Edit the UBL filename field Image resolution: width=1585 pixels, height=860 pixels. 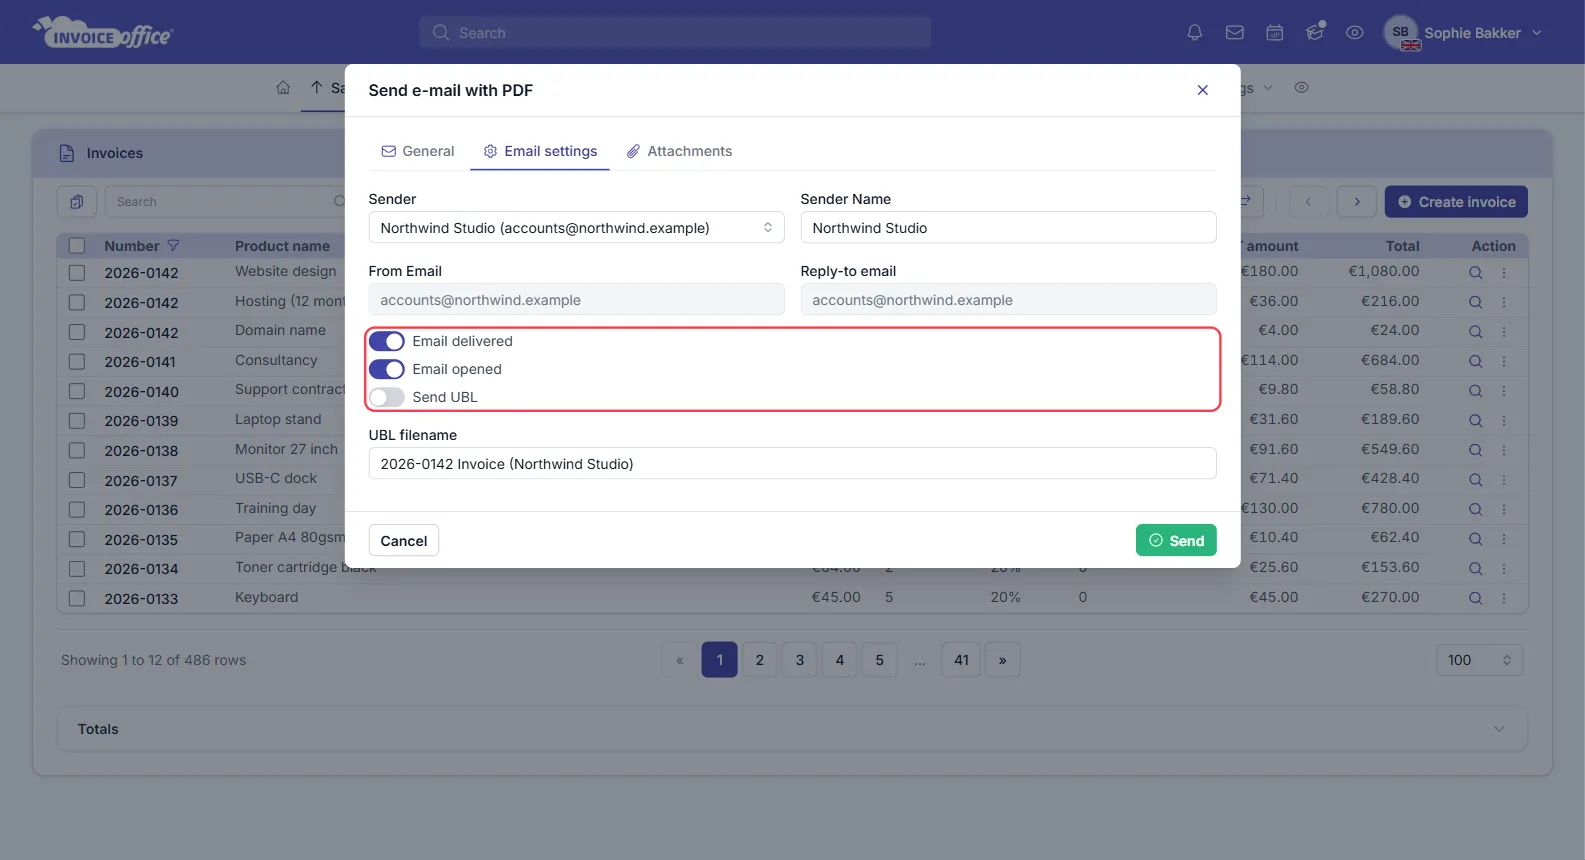(792, 464)
